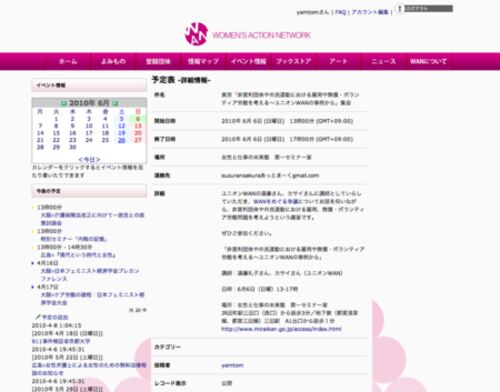Go to previous month in calendar

click(x=64, y=103)
